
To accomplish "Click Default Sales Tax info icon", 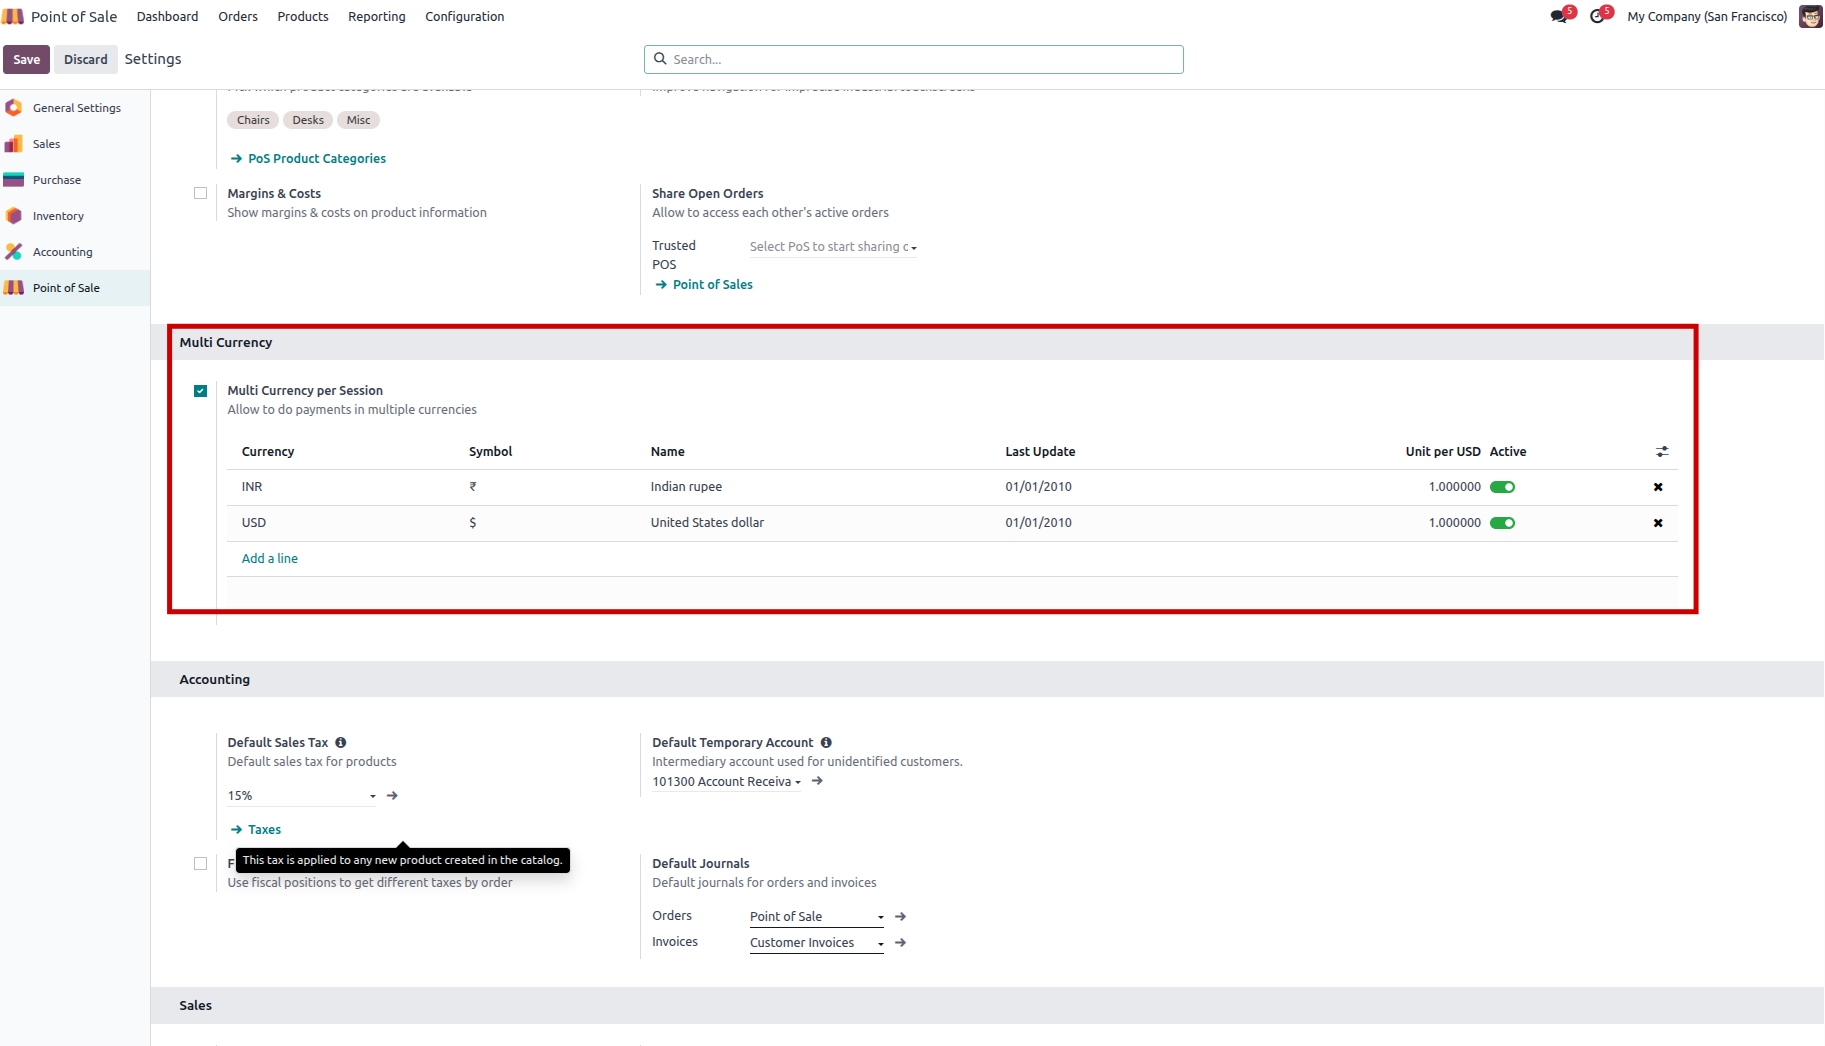I will pyautogui.click(x=341, y=743).
